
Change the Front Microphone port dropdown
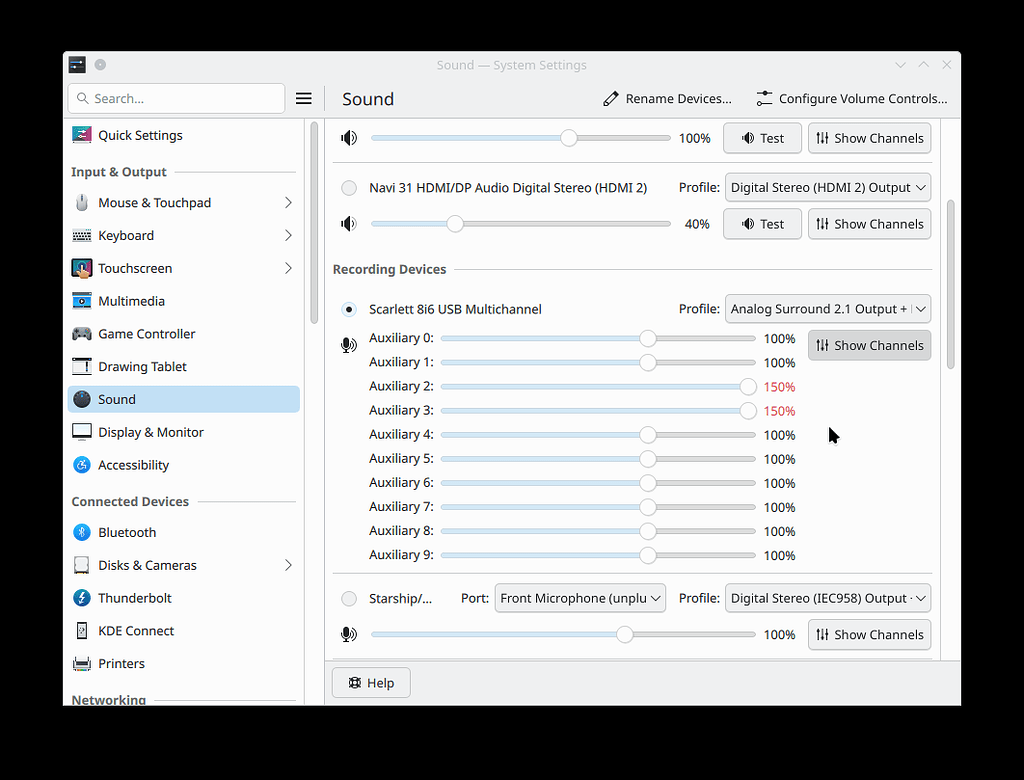pyautogui.click(x=580, y=597)
